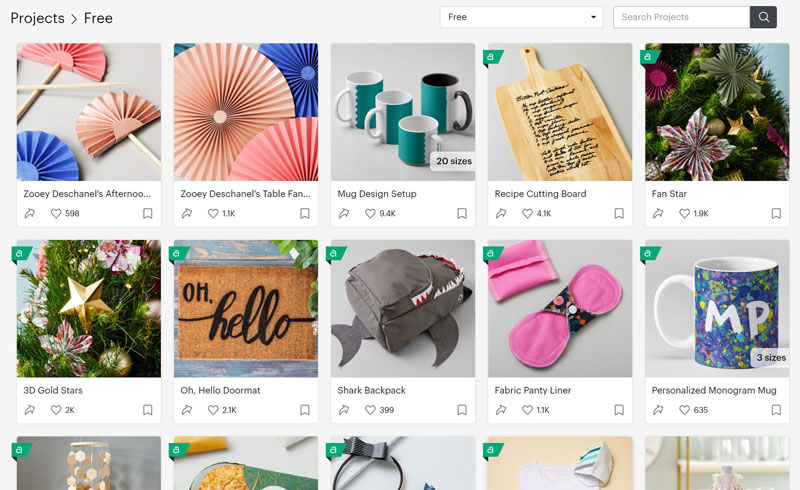800x490 pixels.
Task: Open the Fan Star tree thumbnail
Action: pos(717,112)
